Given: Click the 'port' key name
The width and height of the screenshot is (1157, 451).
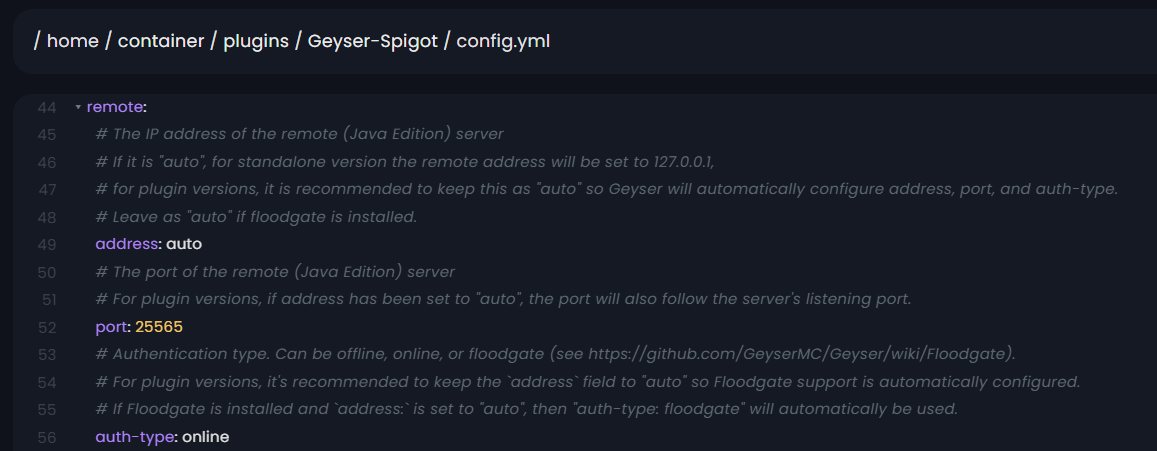Looking at the screenshot, I should 112,326.
